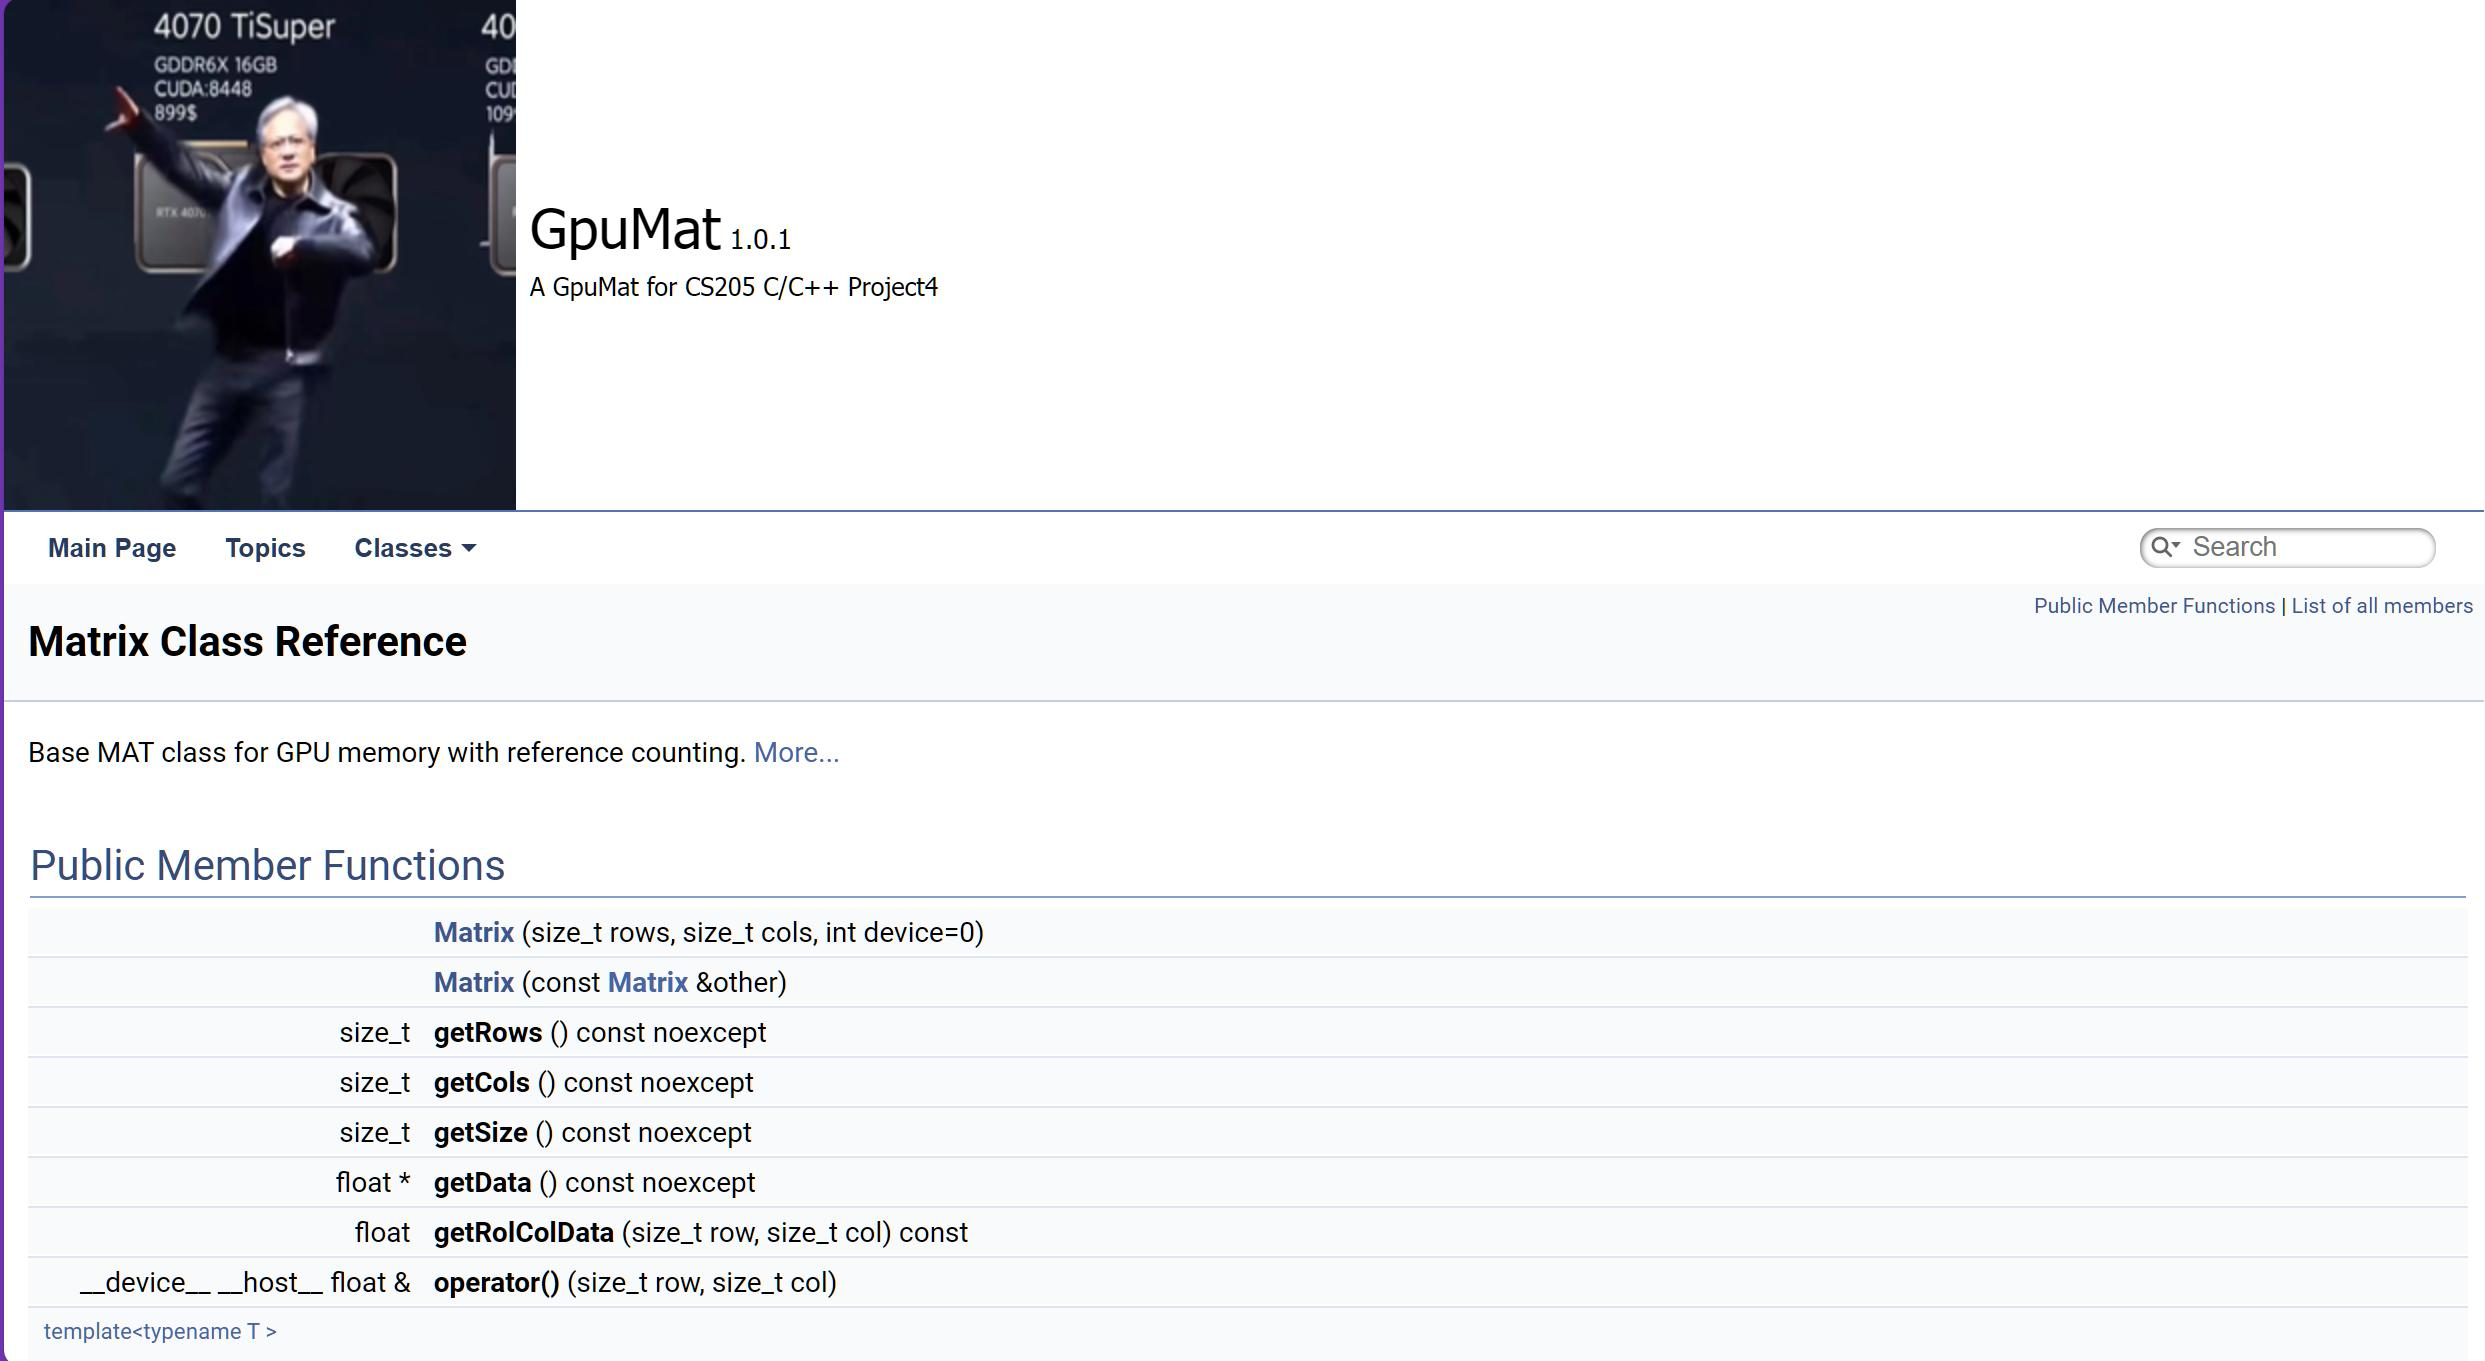The width and height of the screenshot is (2485, 1361).
Task: Follow the More... description link
Action: pyautogui.click(x=796, y=752)
